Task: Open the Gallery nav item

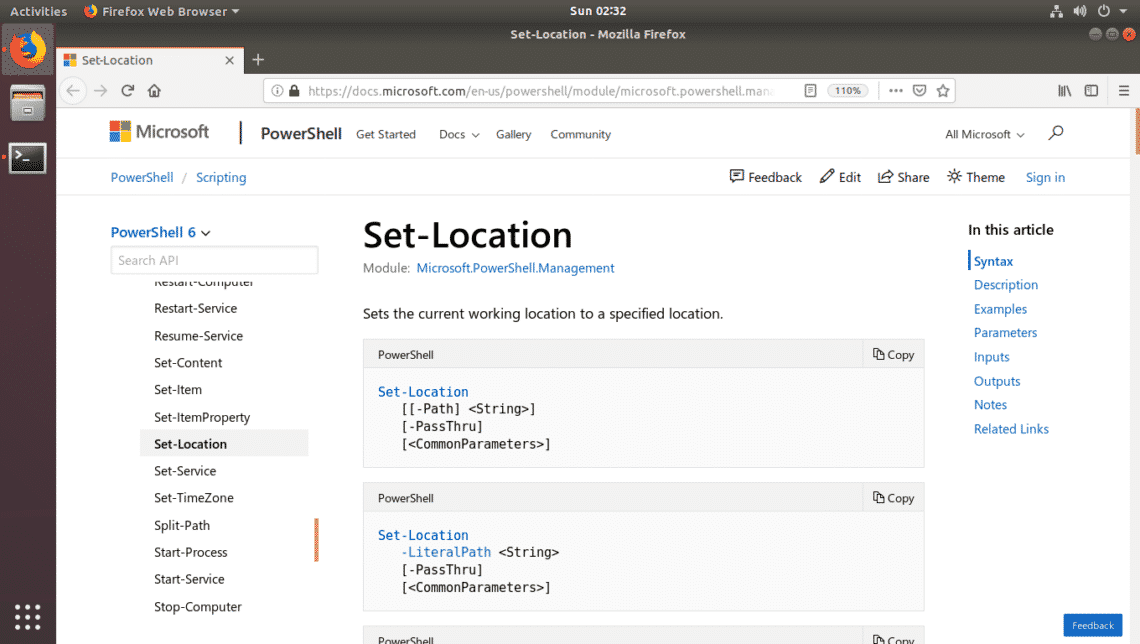Action: (513, 134)
